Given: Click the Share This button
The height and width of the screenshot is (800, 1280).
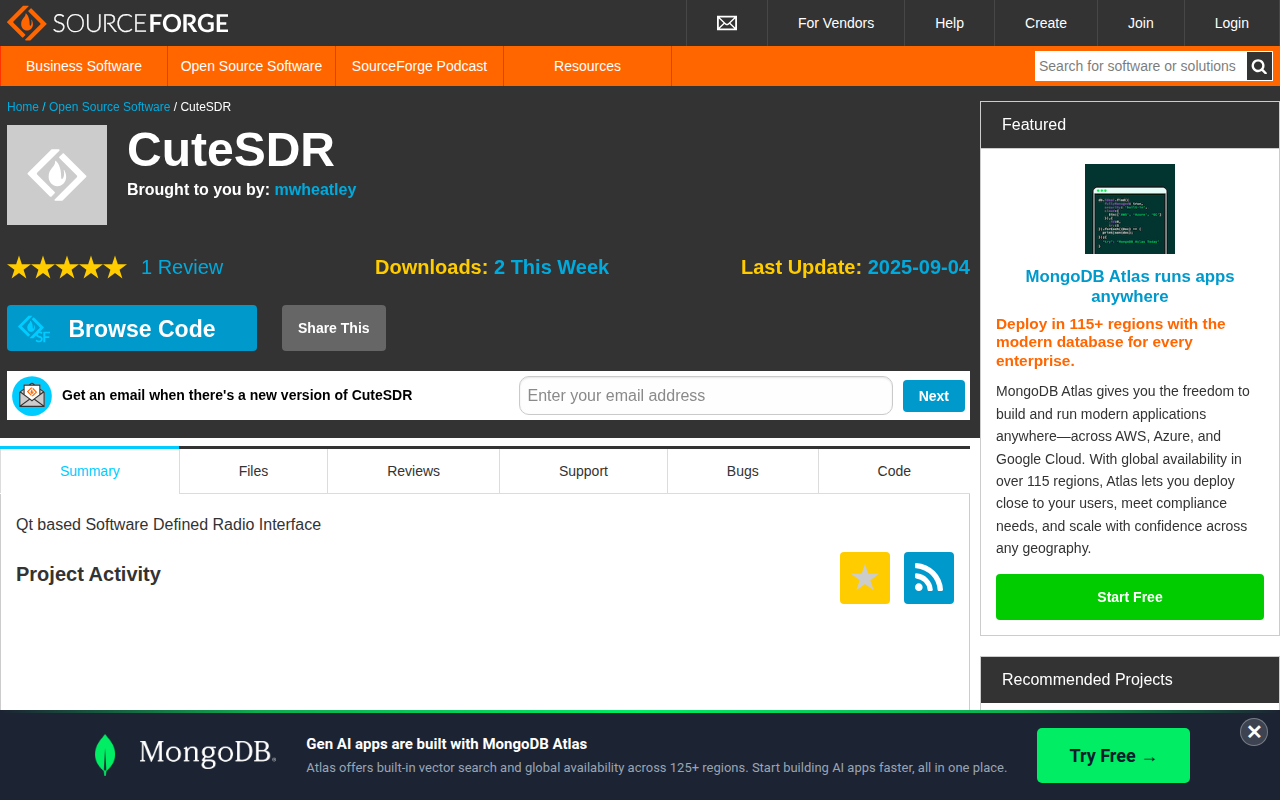Looking at the screenshot, I should point(334,328).
